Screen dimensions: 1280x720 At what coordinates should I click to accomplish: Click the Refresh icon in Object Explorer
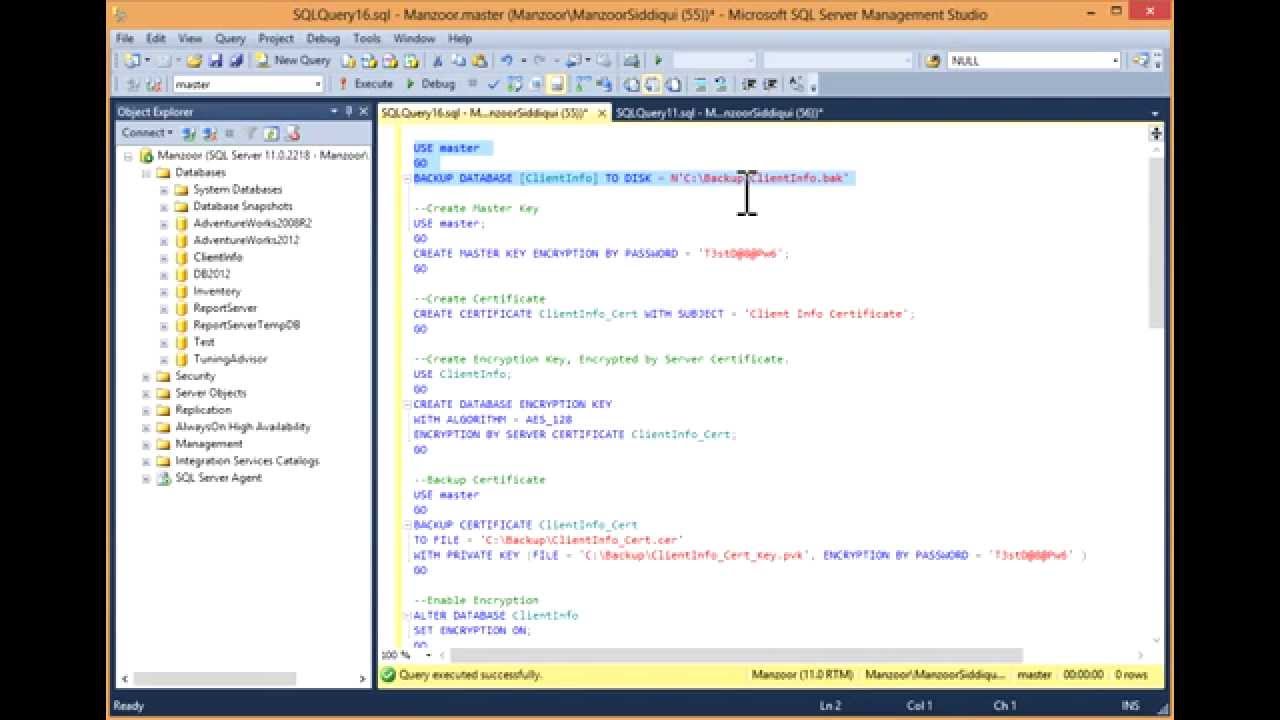tap(270, 132)
